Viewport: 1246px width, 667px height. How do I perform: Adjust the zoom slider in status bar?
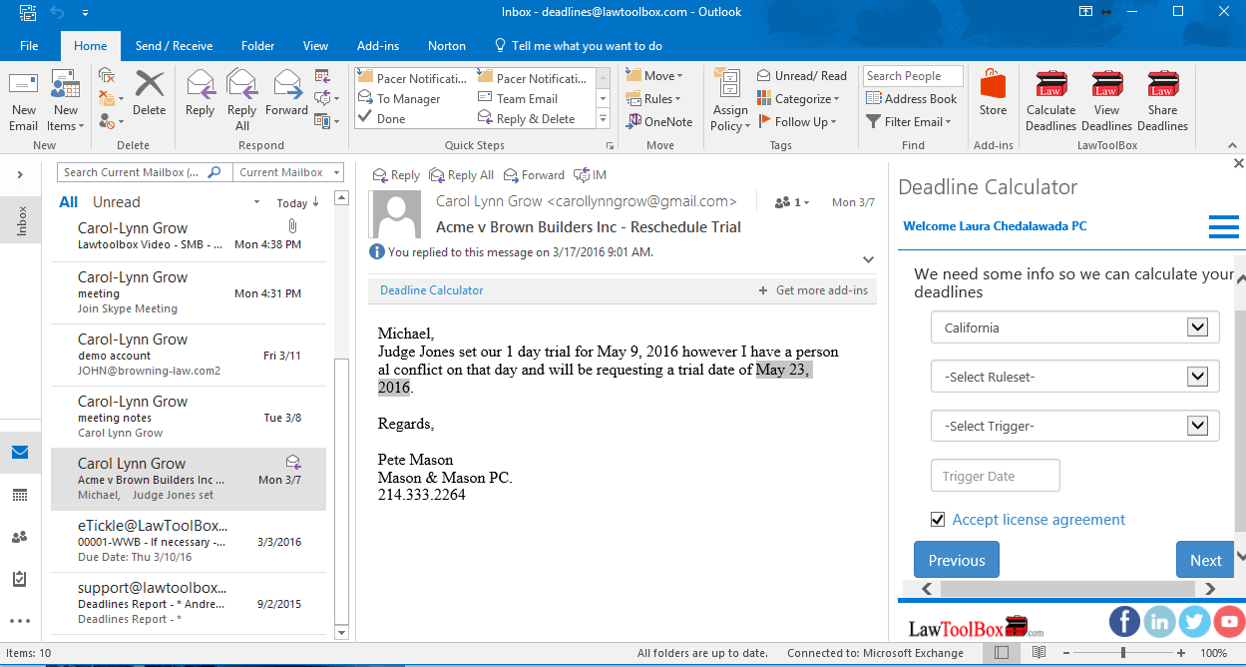coord(1123,653)
